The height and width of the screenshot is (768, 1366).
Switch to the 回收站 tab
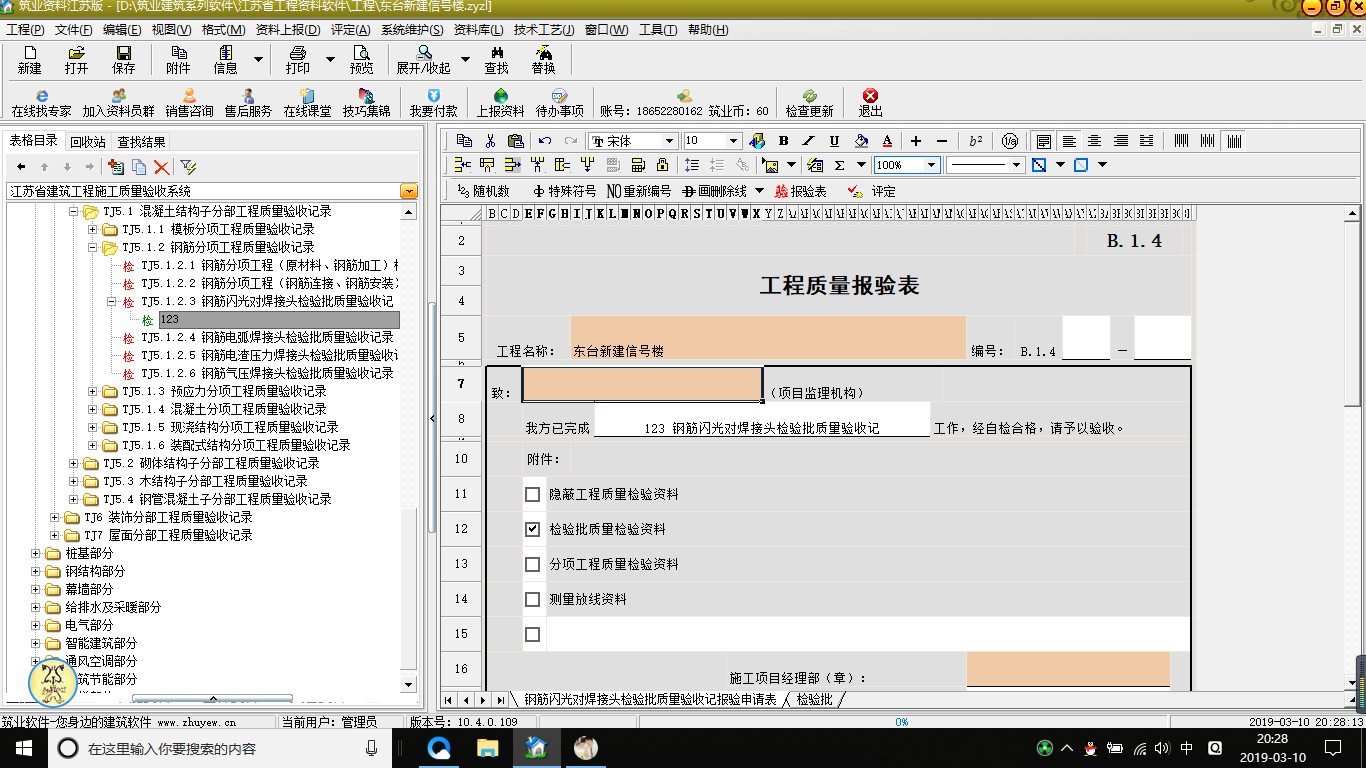[88, 142]
